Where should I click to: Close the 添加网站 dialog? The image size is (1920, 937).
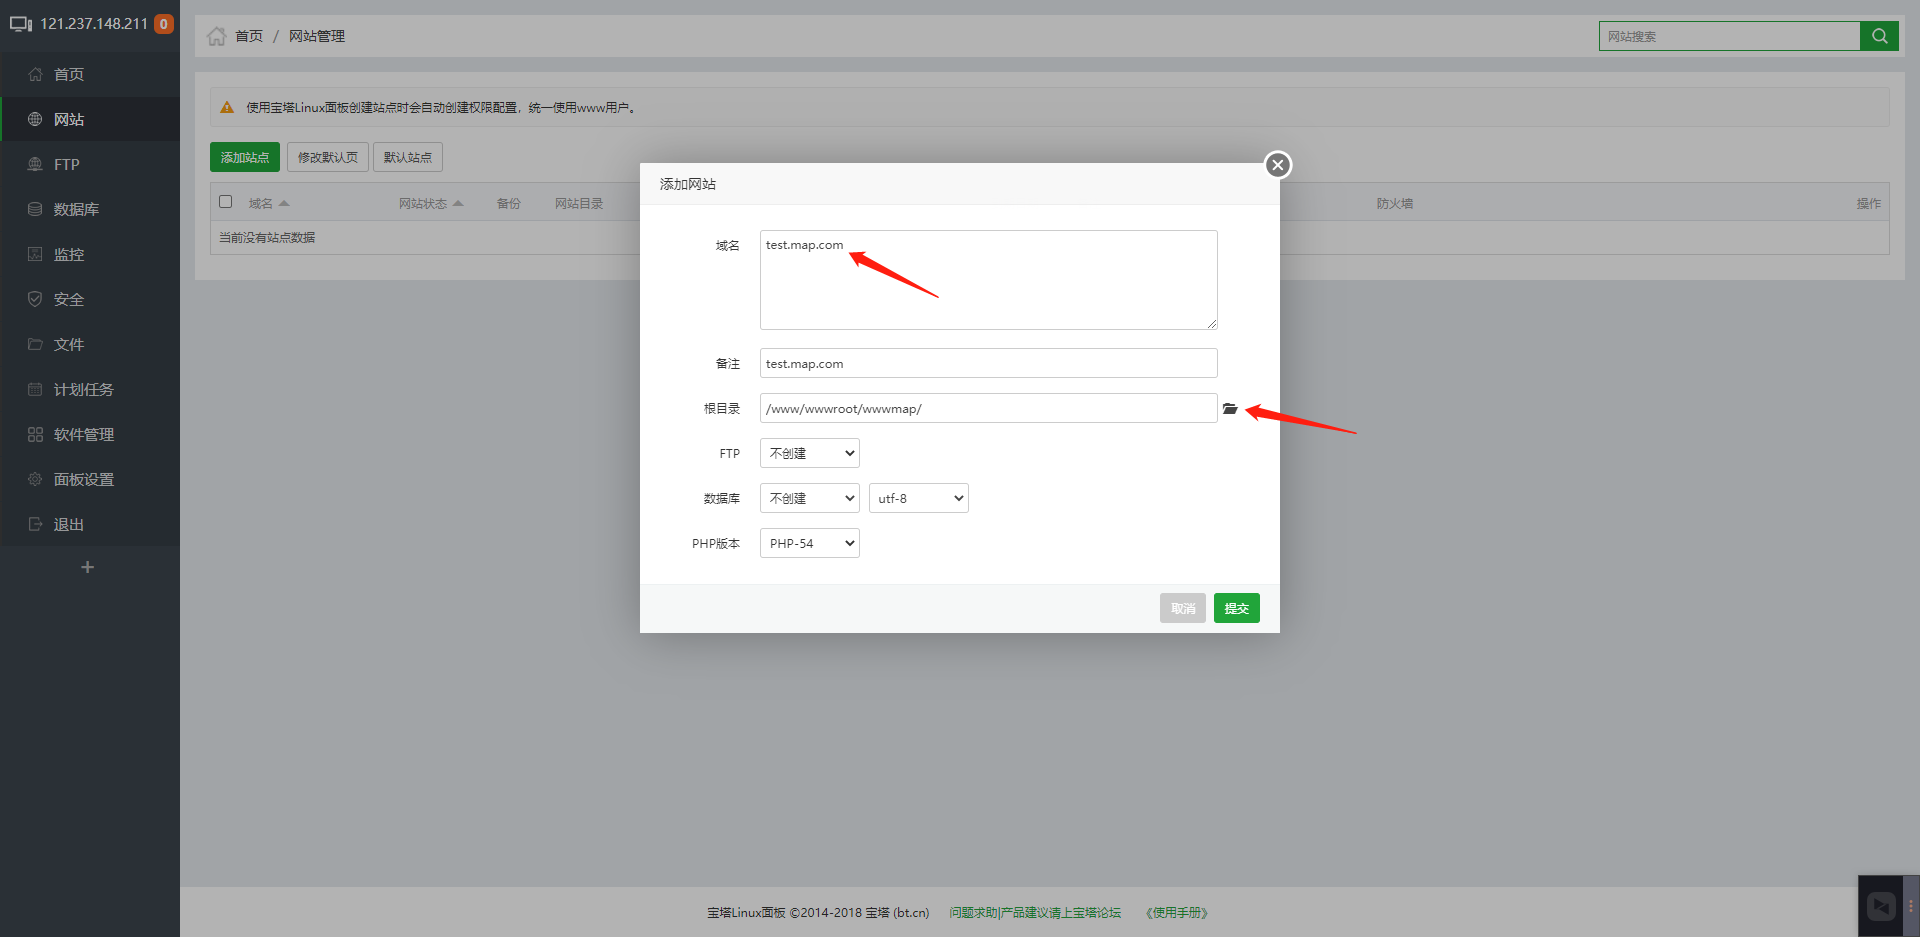[1277, 165]
